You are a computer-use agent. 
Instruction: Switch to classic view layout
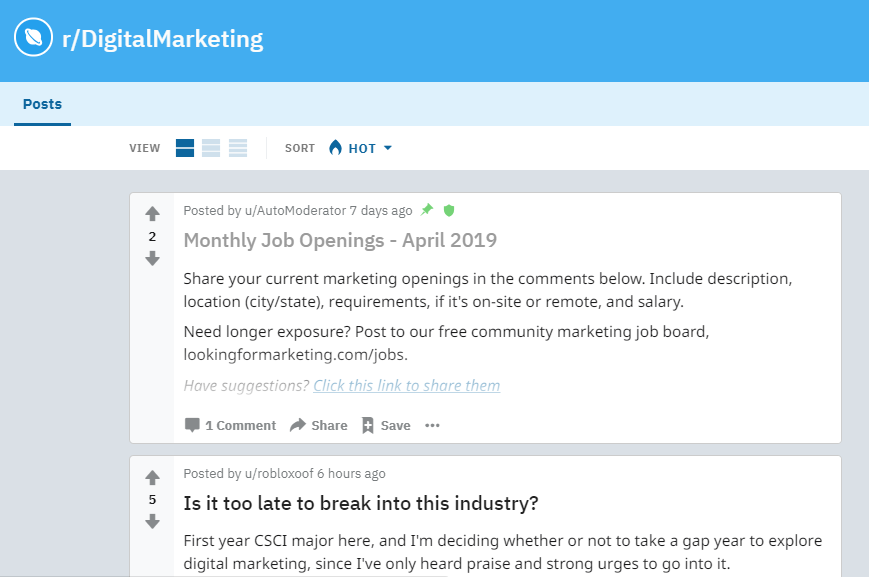coord(211,148)
